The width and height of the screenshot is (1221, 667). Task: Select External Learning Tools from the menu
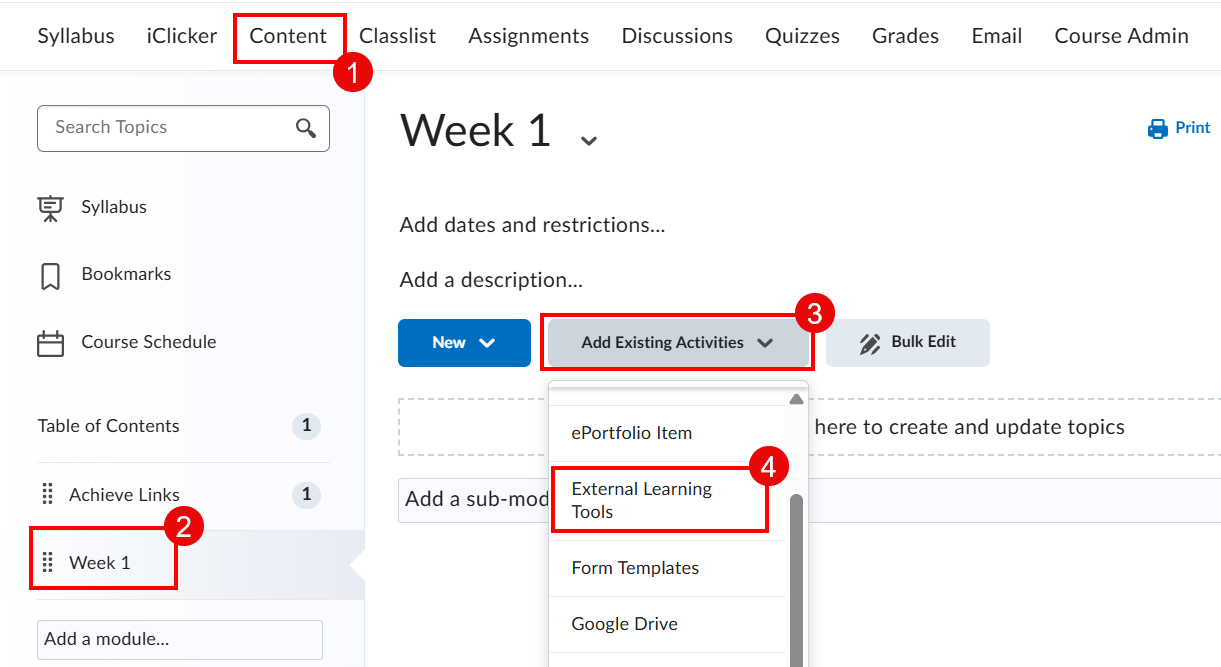(642, 500)
